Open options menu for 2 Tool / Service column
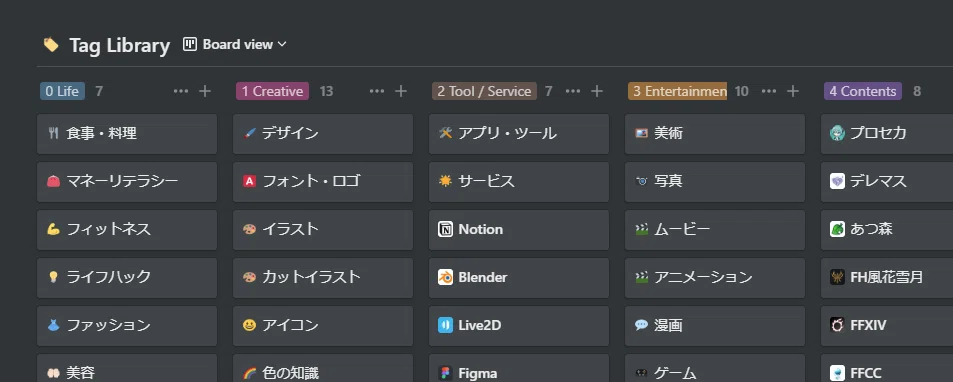953x382 pixels. pos(573,91)
